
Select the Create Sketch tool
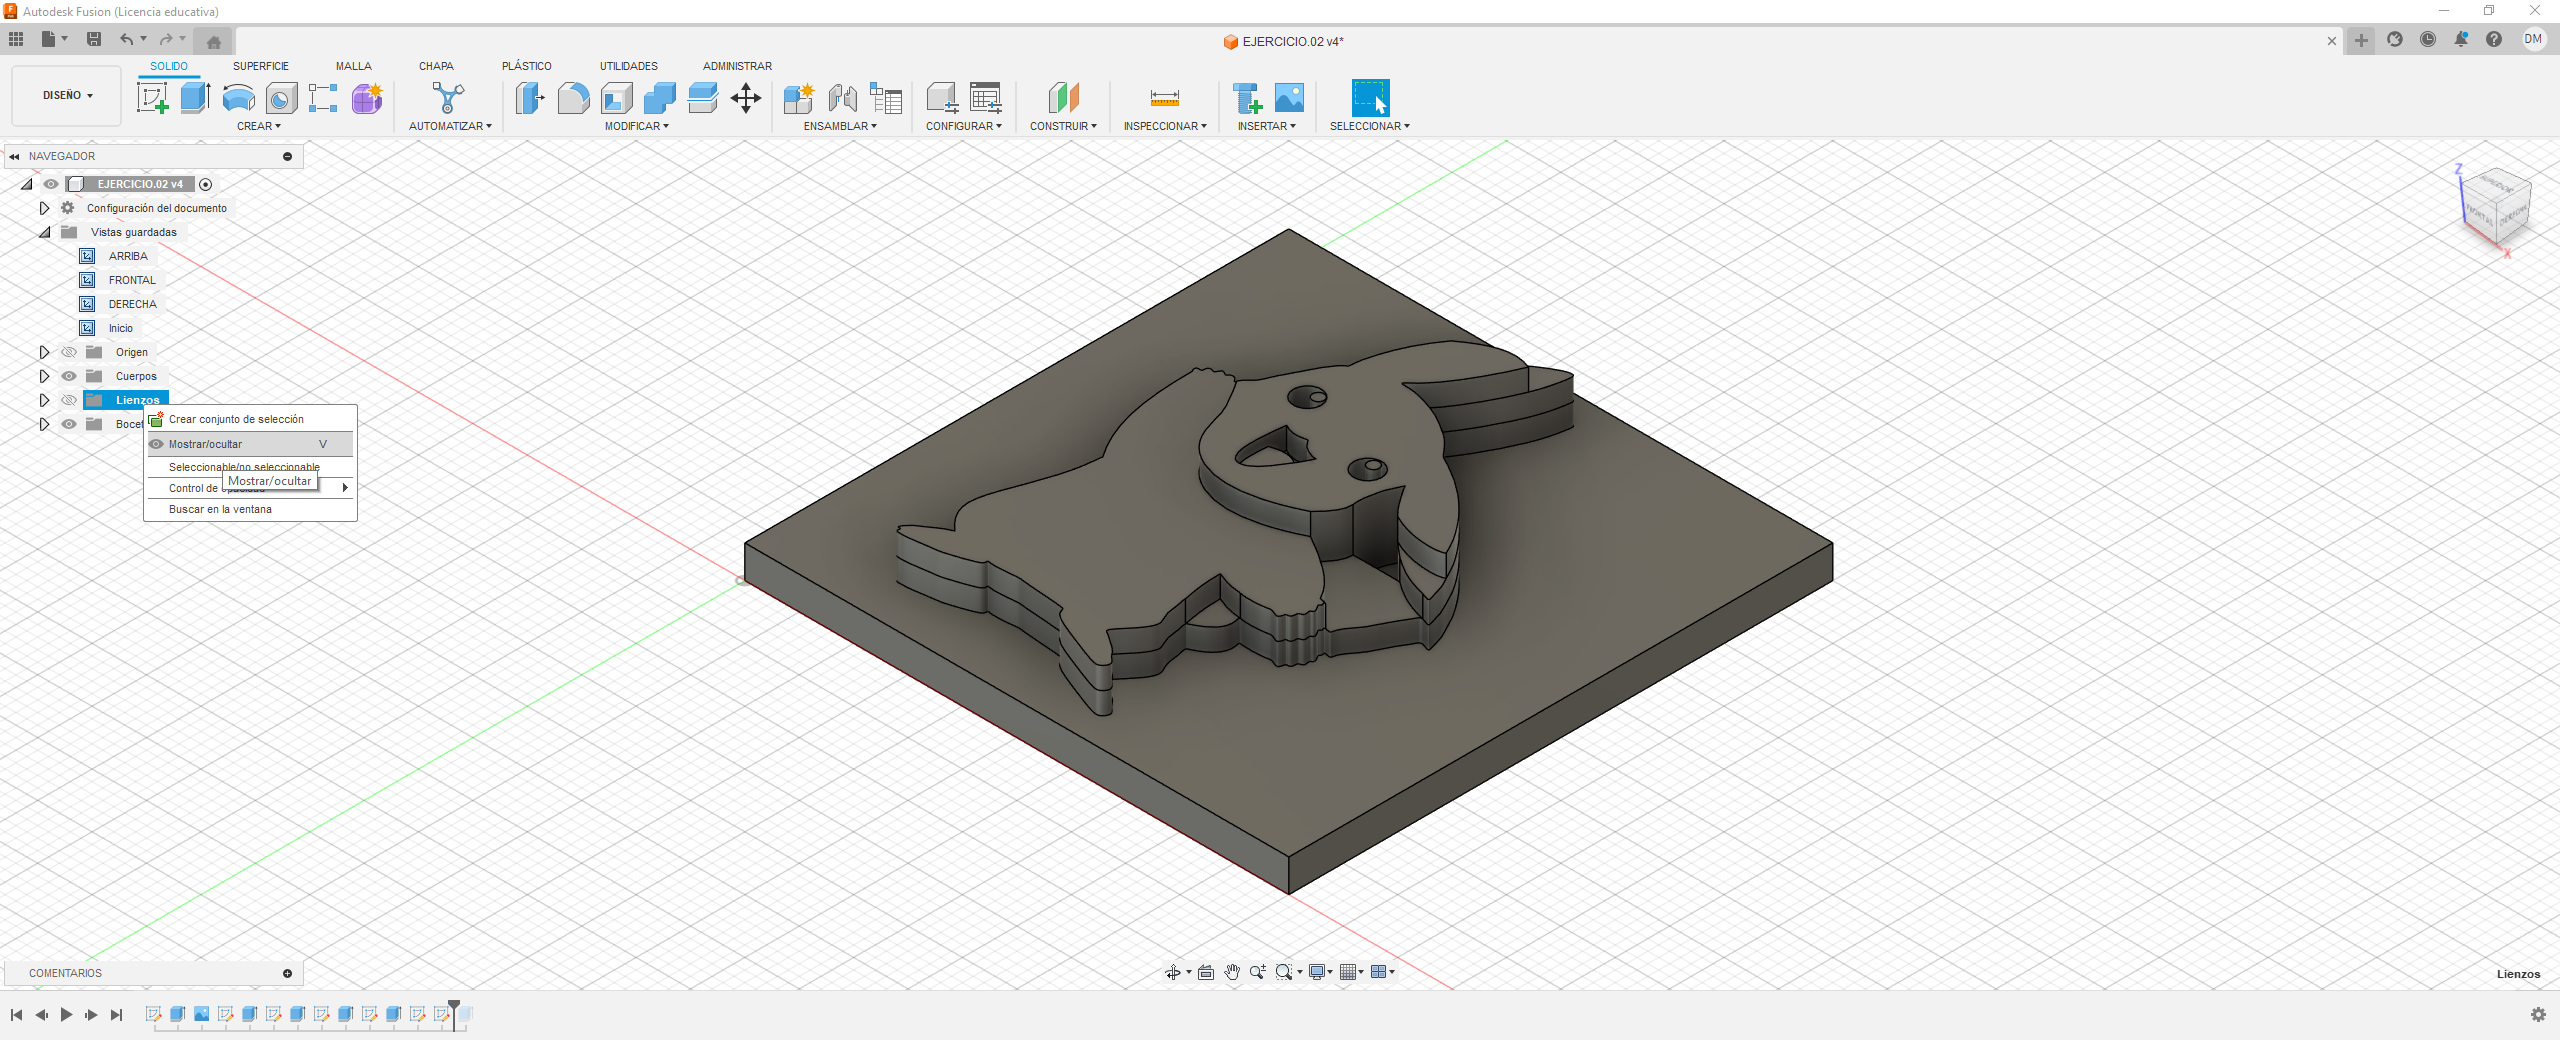152,98
